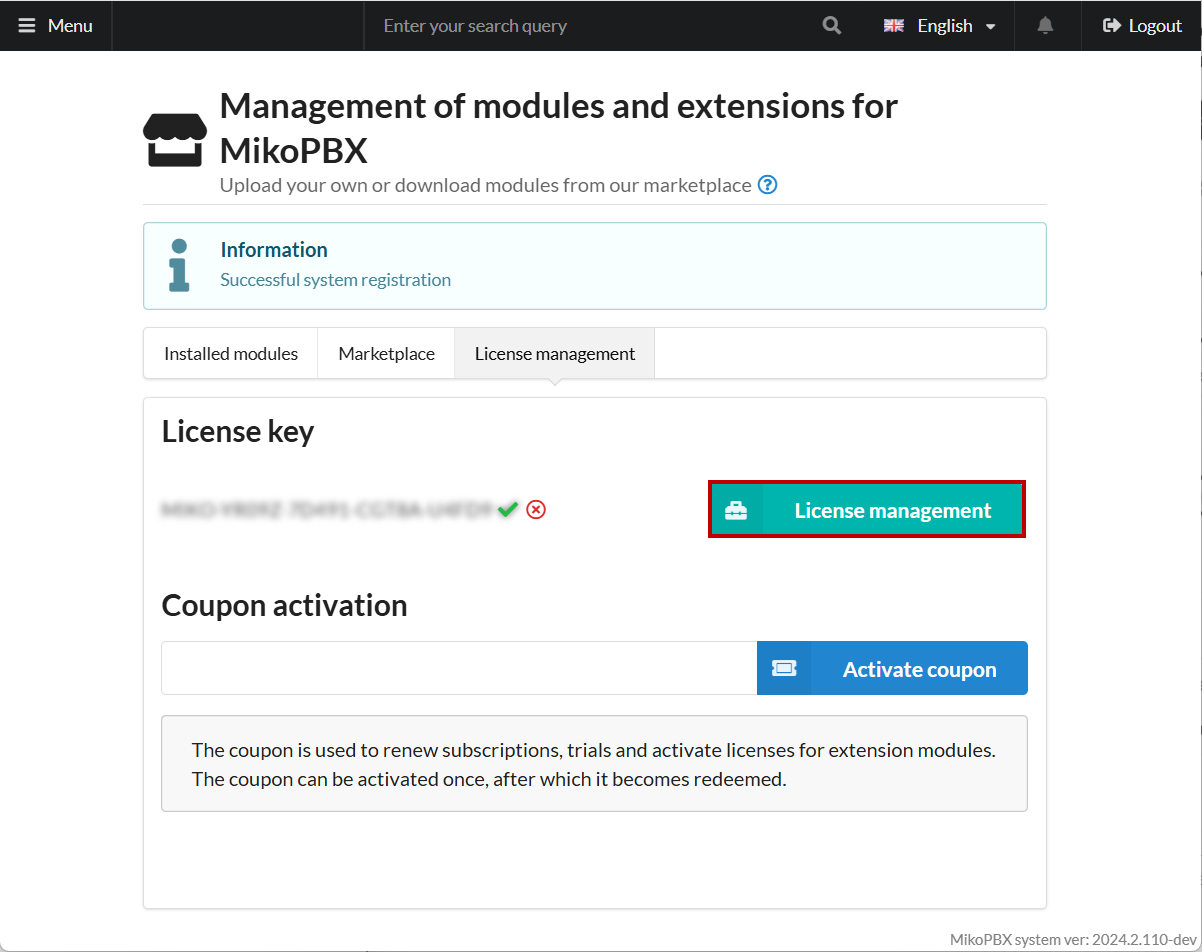This screenshot has width=1202, height=952.
Task: Open the Marketplace tab
Action: coord(386,354)
